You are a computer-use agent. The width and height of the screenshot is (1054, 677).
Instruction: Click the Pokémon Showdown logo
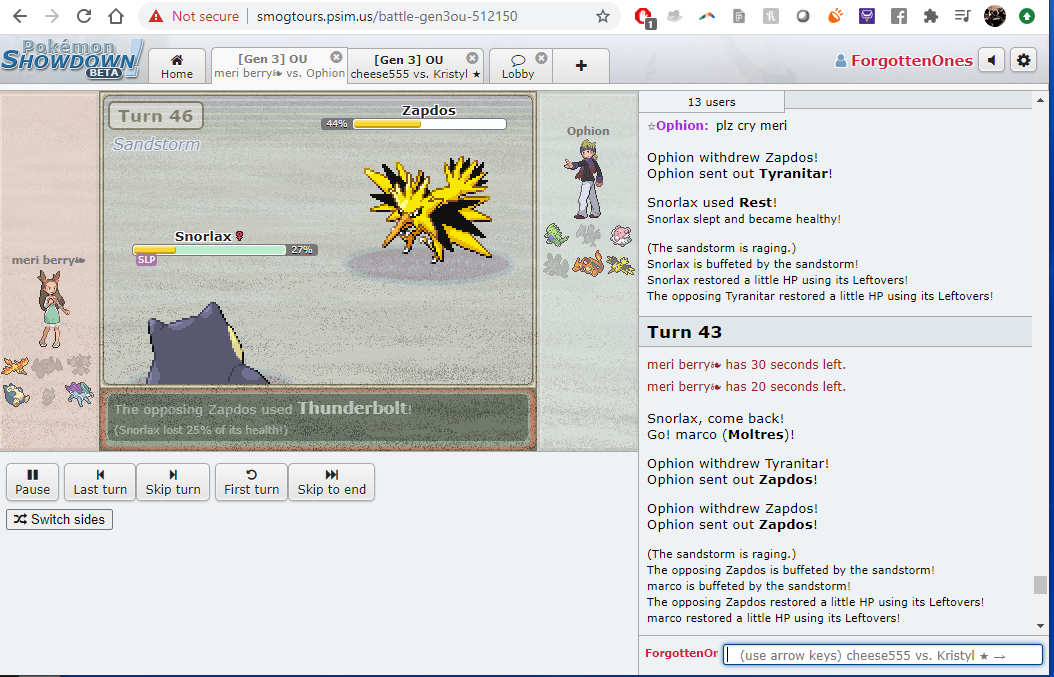click(x=72, y=59)
